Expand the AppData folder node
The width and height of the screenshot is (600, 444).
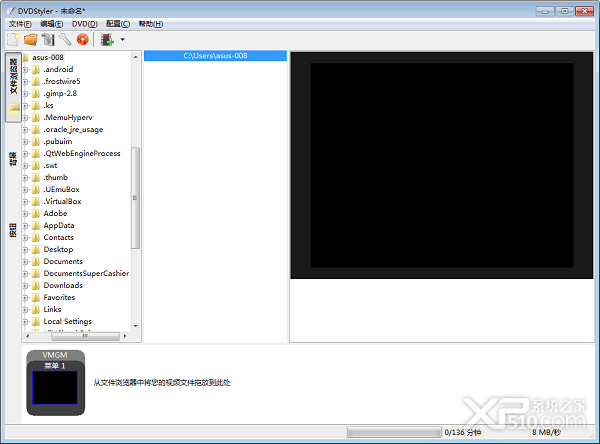pyautogui.click(x=25, y=226)
